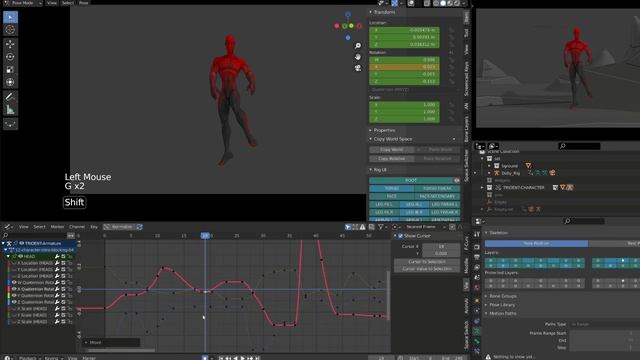Collapse the Rig UI panel
This screenshot has width=640, height=360.
click(x=371, y=170)
